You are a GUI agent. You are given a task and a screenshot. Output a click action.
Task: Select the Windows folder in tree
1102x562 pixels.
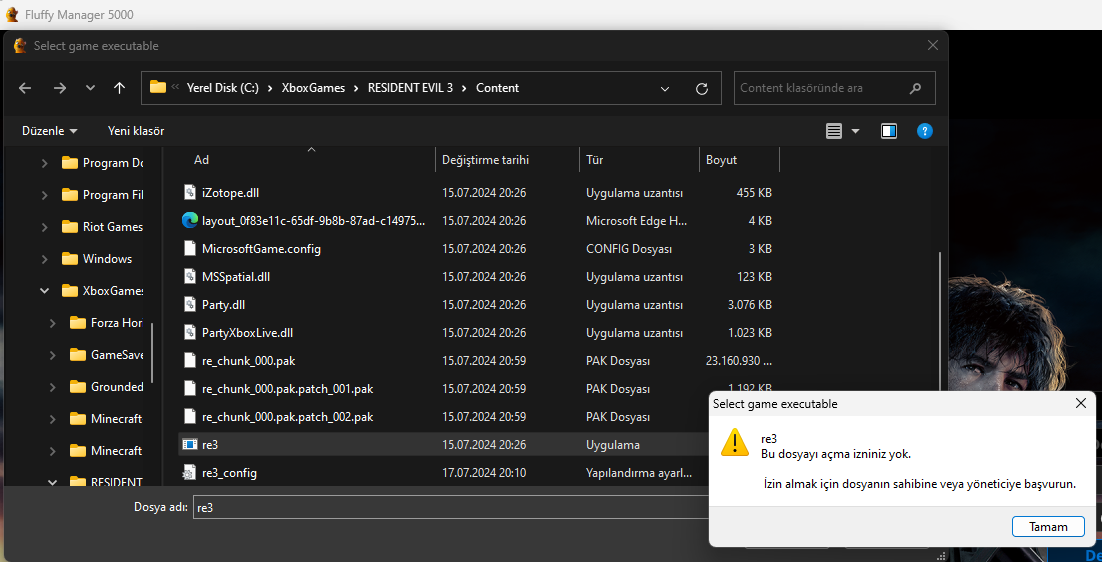tap(97, 259)
